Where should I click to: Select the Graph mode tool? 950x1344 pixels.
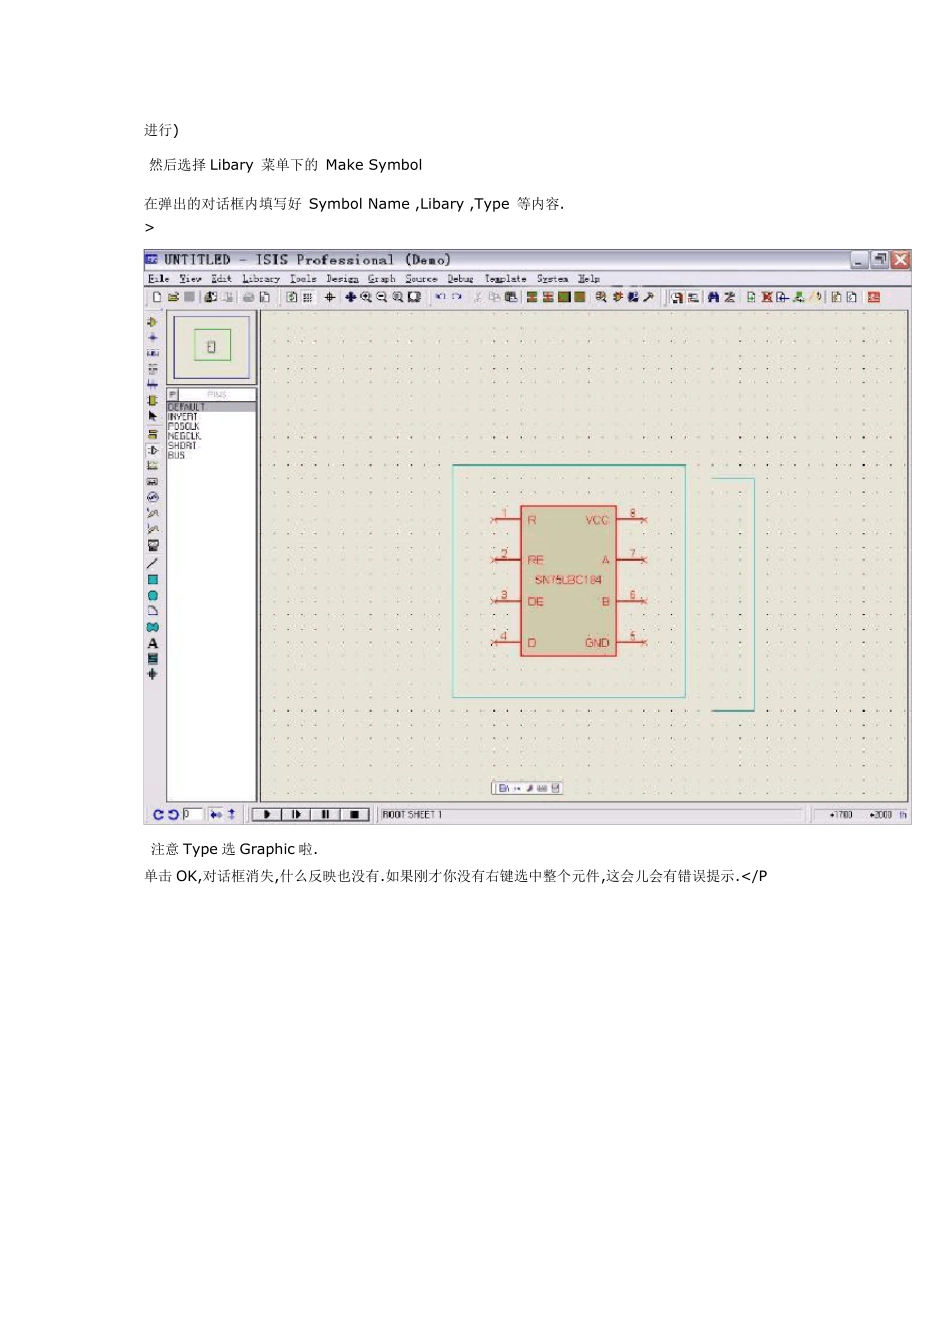[x=152, y=466]
